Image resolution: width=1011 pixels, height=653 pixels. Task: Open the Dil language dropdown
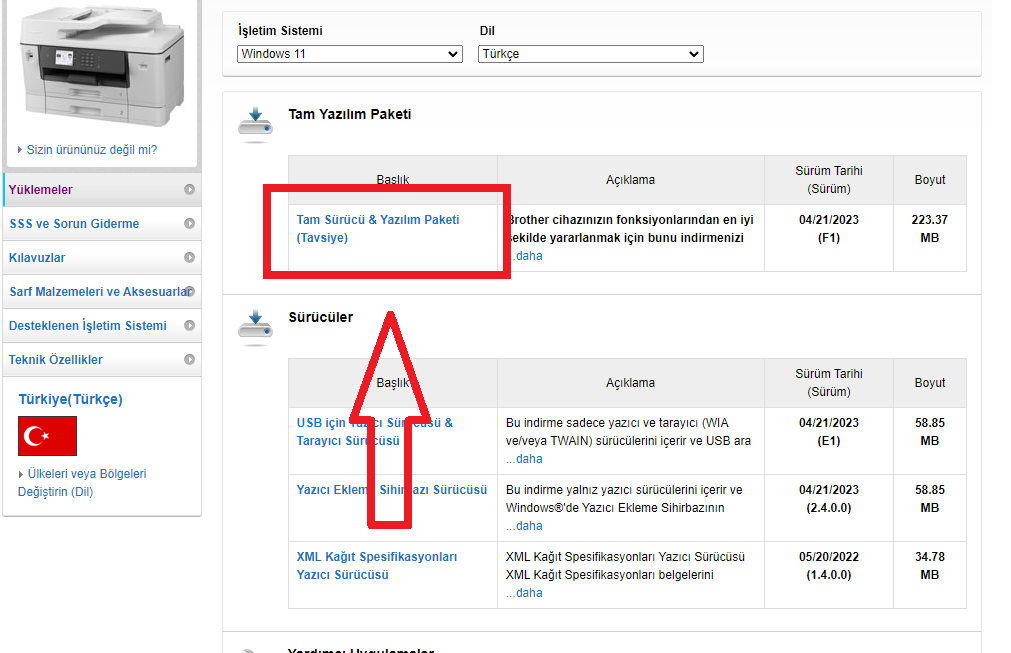[590, 54]
